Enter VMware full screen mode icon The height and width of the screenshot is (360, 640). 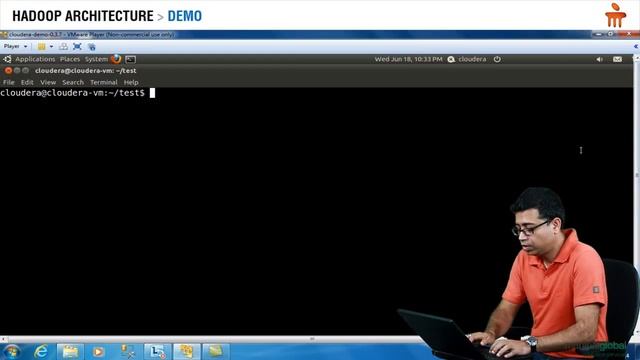pos(77,47)
